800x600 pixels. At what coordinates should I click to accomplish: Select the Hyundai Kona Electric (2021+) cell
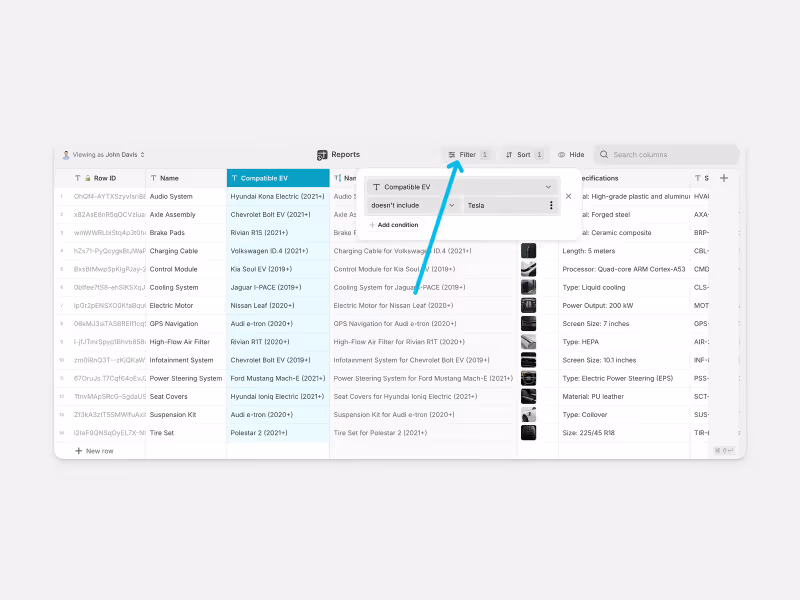[x=278, y=196]
